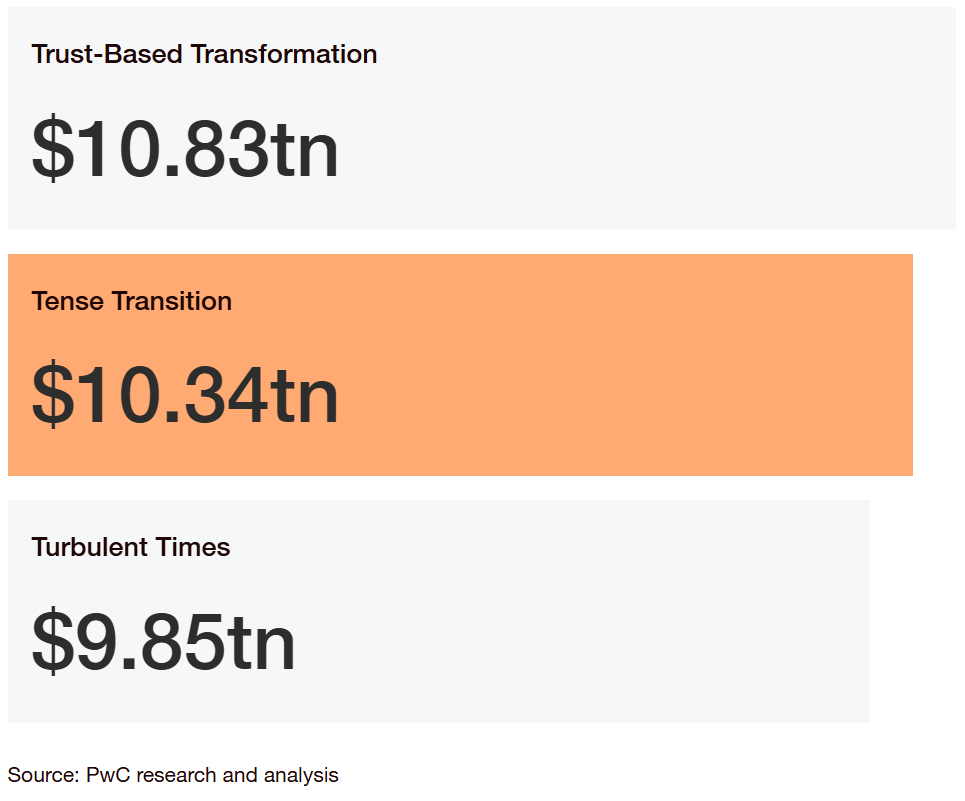Click the word Times in bottom bar

pyautogui.click(x=193, y=547)
